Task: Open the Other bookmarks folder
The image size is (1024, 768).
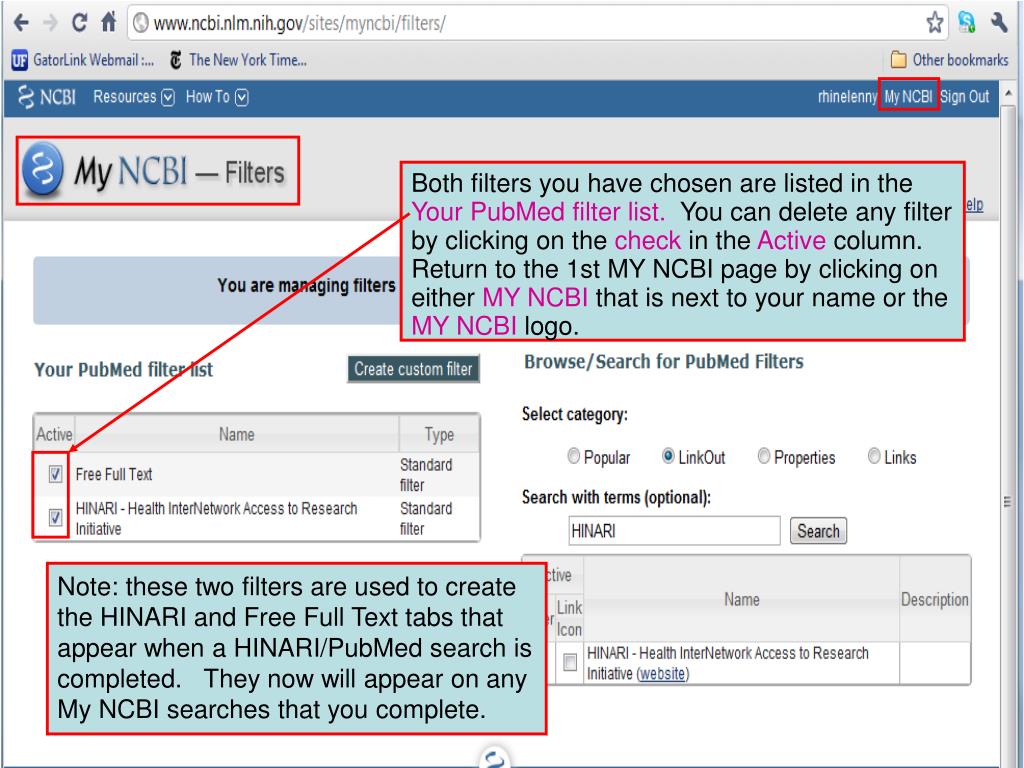Action: pos(950,60)
